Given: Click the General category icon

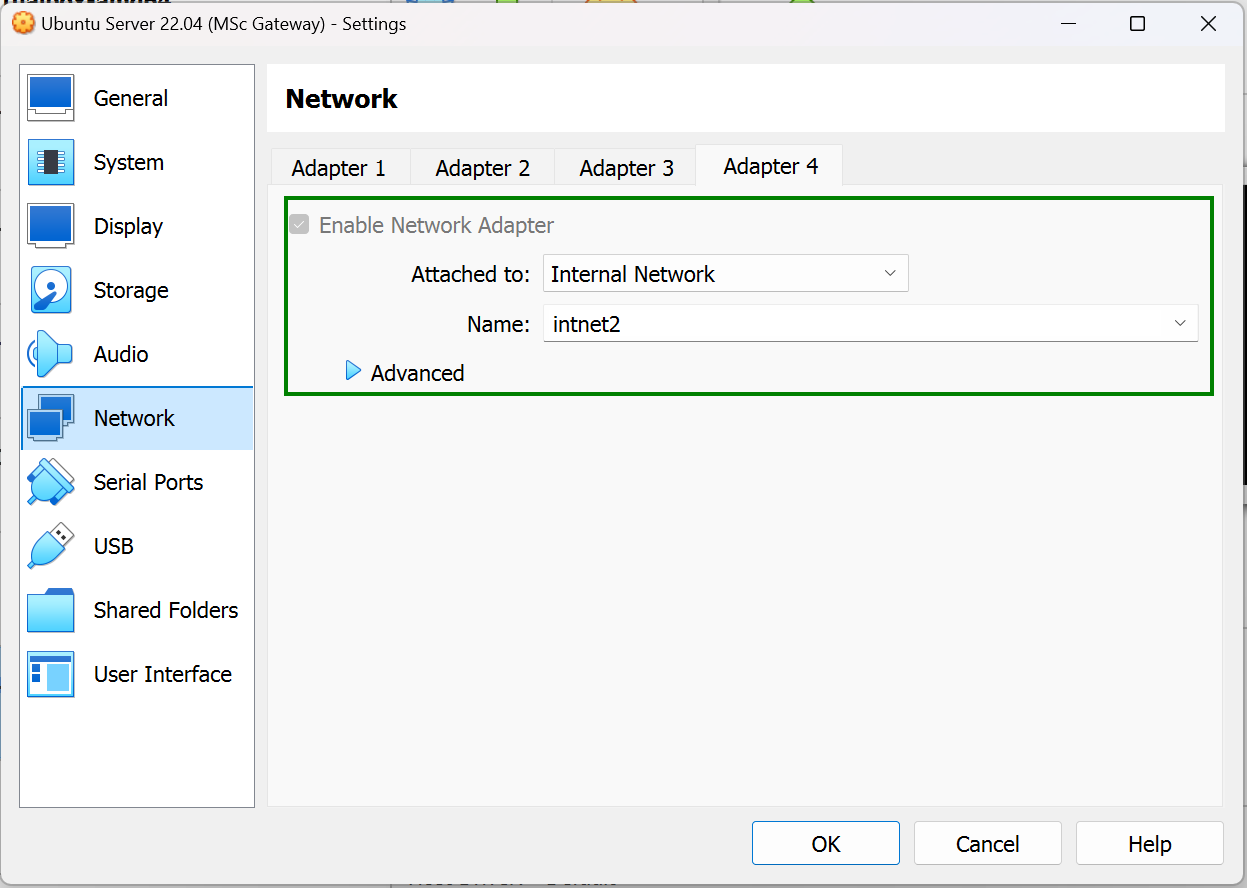Looking at the screenshot, I should tap(50, 98).
